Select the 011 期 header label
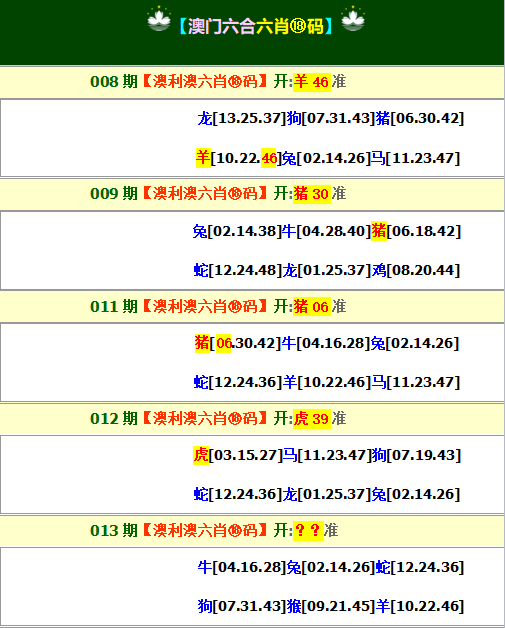The image size is (505, 628). click(114, 307)
